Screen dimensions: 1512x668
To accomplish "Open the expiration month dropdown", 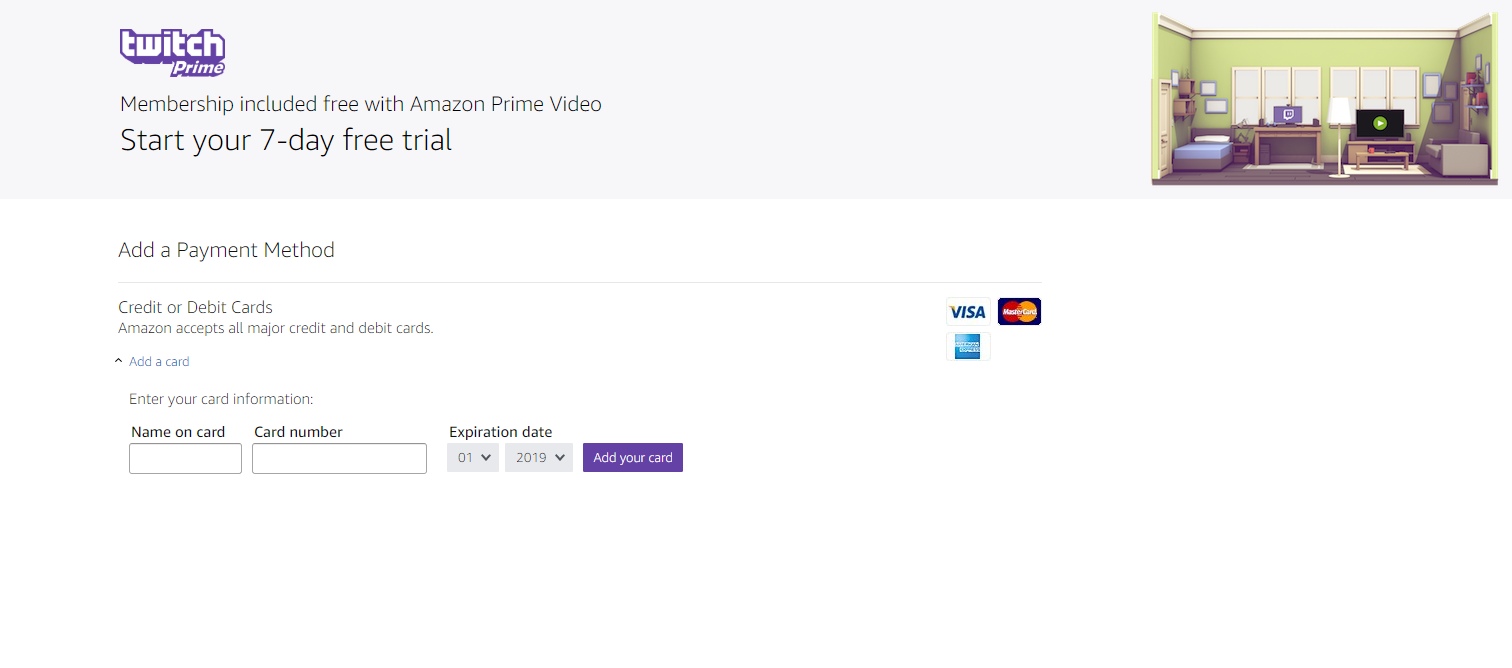I will pyautogui.click(x=473, y=458).
